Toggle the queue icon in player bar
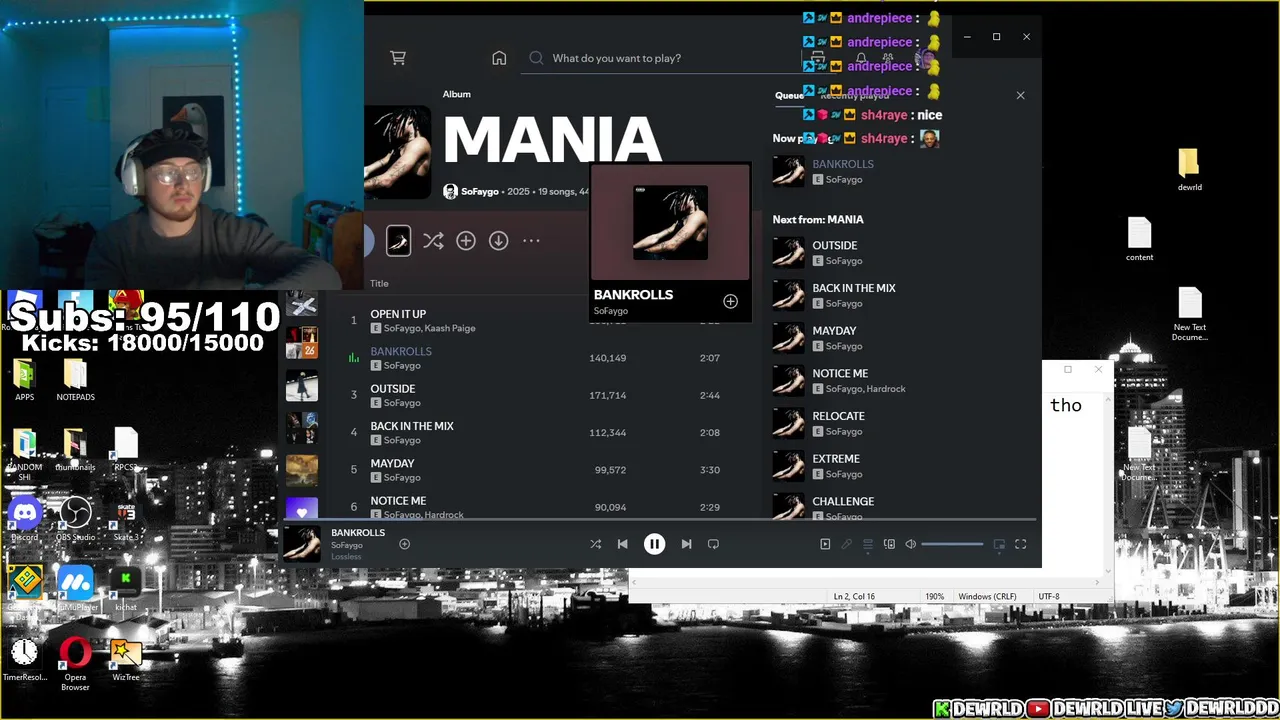1280x720 pixels. 868,544
